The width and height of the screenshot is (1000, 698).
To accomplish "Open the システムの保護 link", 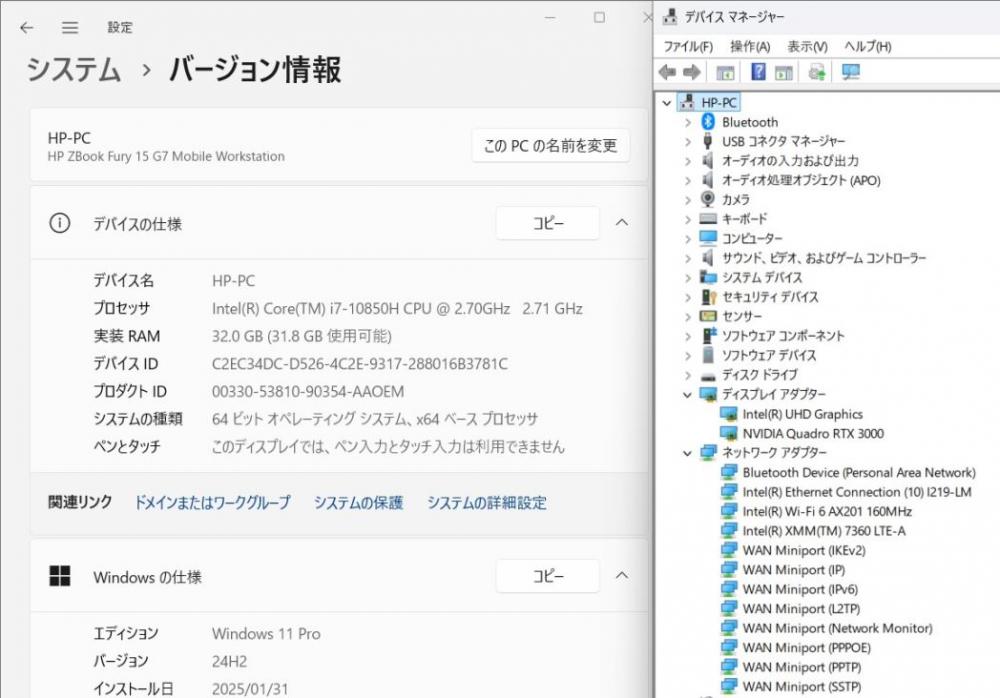I will point(358,503).
